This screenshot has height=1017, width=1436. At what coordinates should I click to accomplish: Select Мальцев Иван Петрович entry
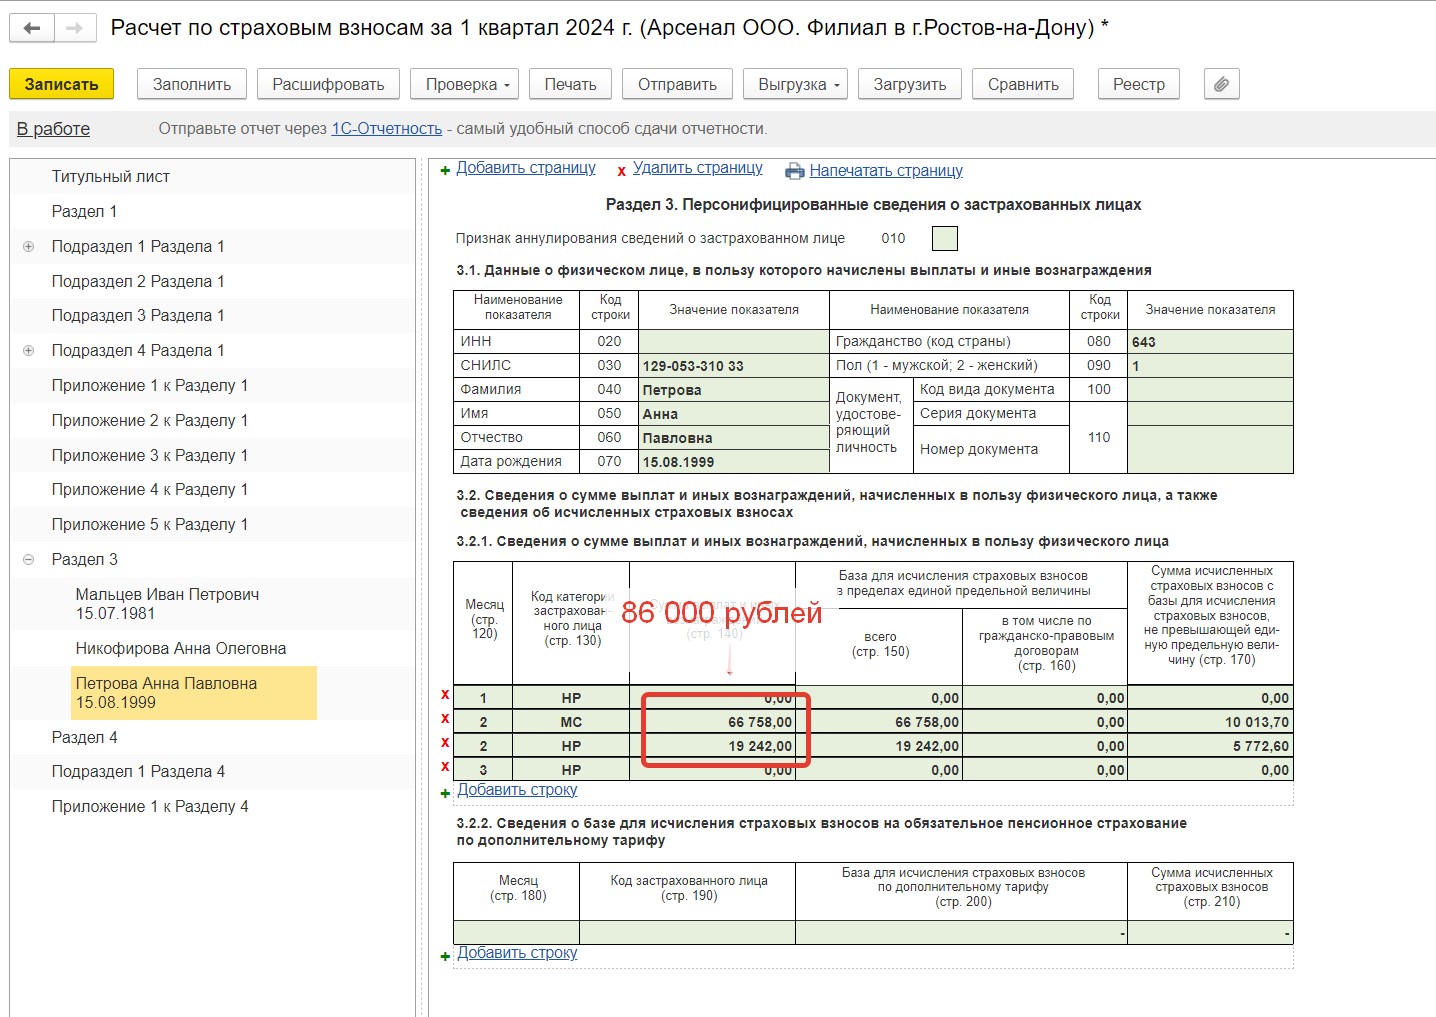(x=167, y=603)
